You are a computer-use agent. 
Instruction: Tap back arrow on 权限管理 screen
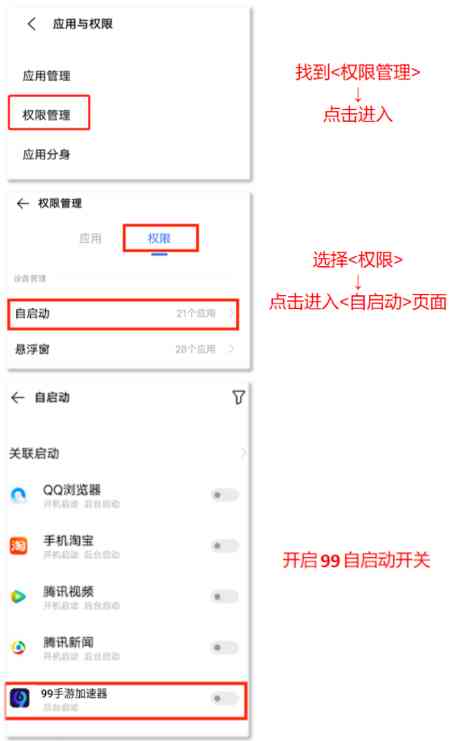pos(23,204)
